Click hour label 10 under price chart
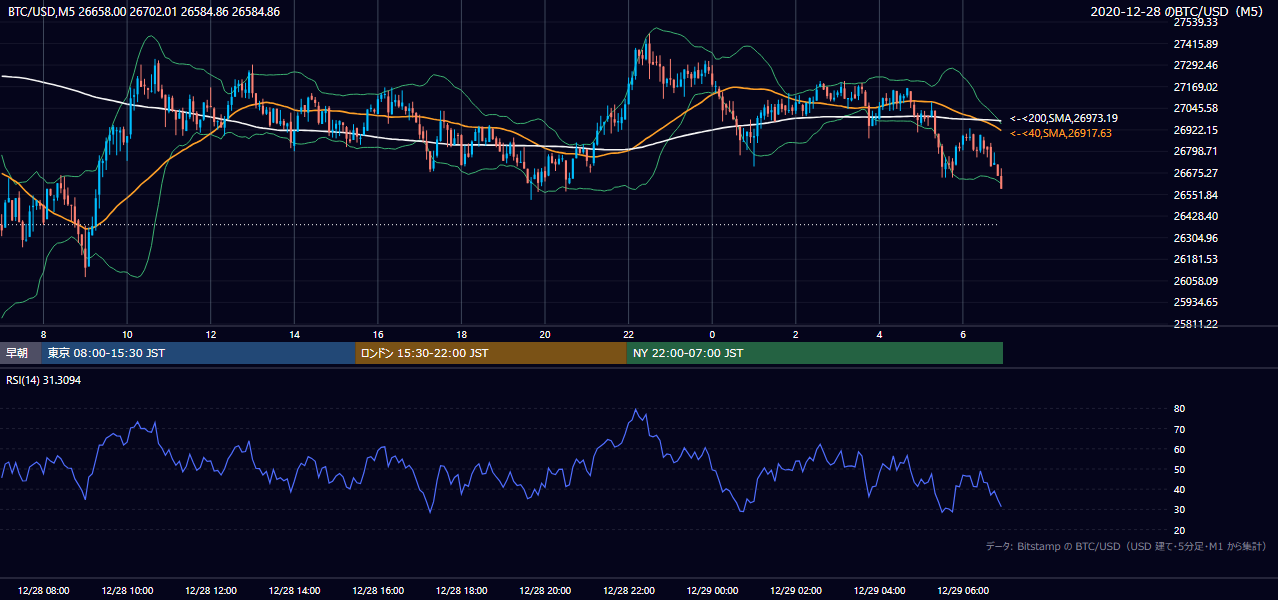The image size is (1278, 600). point(127,334)
